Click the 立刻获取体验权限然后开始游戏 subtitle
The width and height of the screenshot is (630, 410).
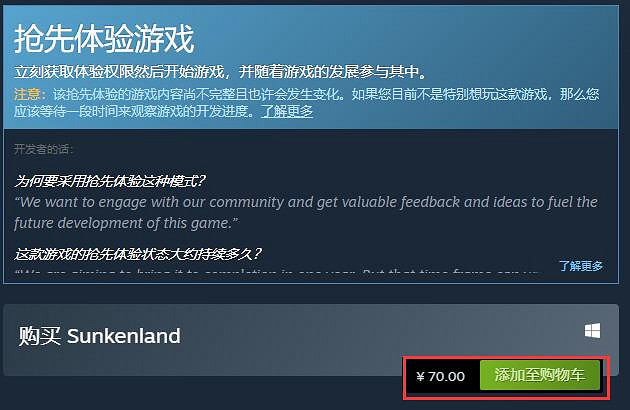tap(119, 72)
